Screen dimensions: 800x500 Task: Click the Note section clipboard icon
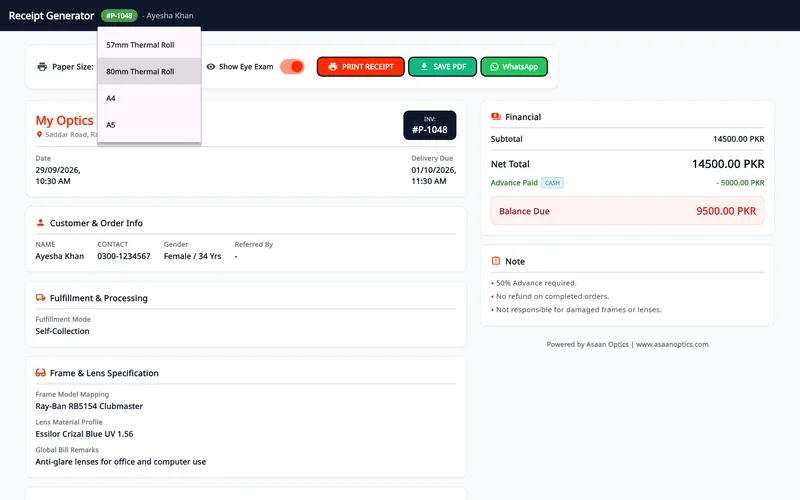495,261
